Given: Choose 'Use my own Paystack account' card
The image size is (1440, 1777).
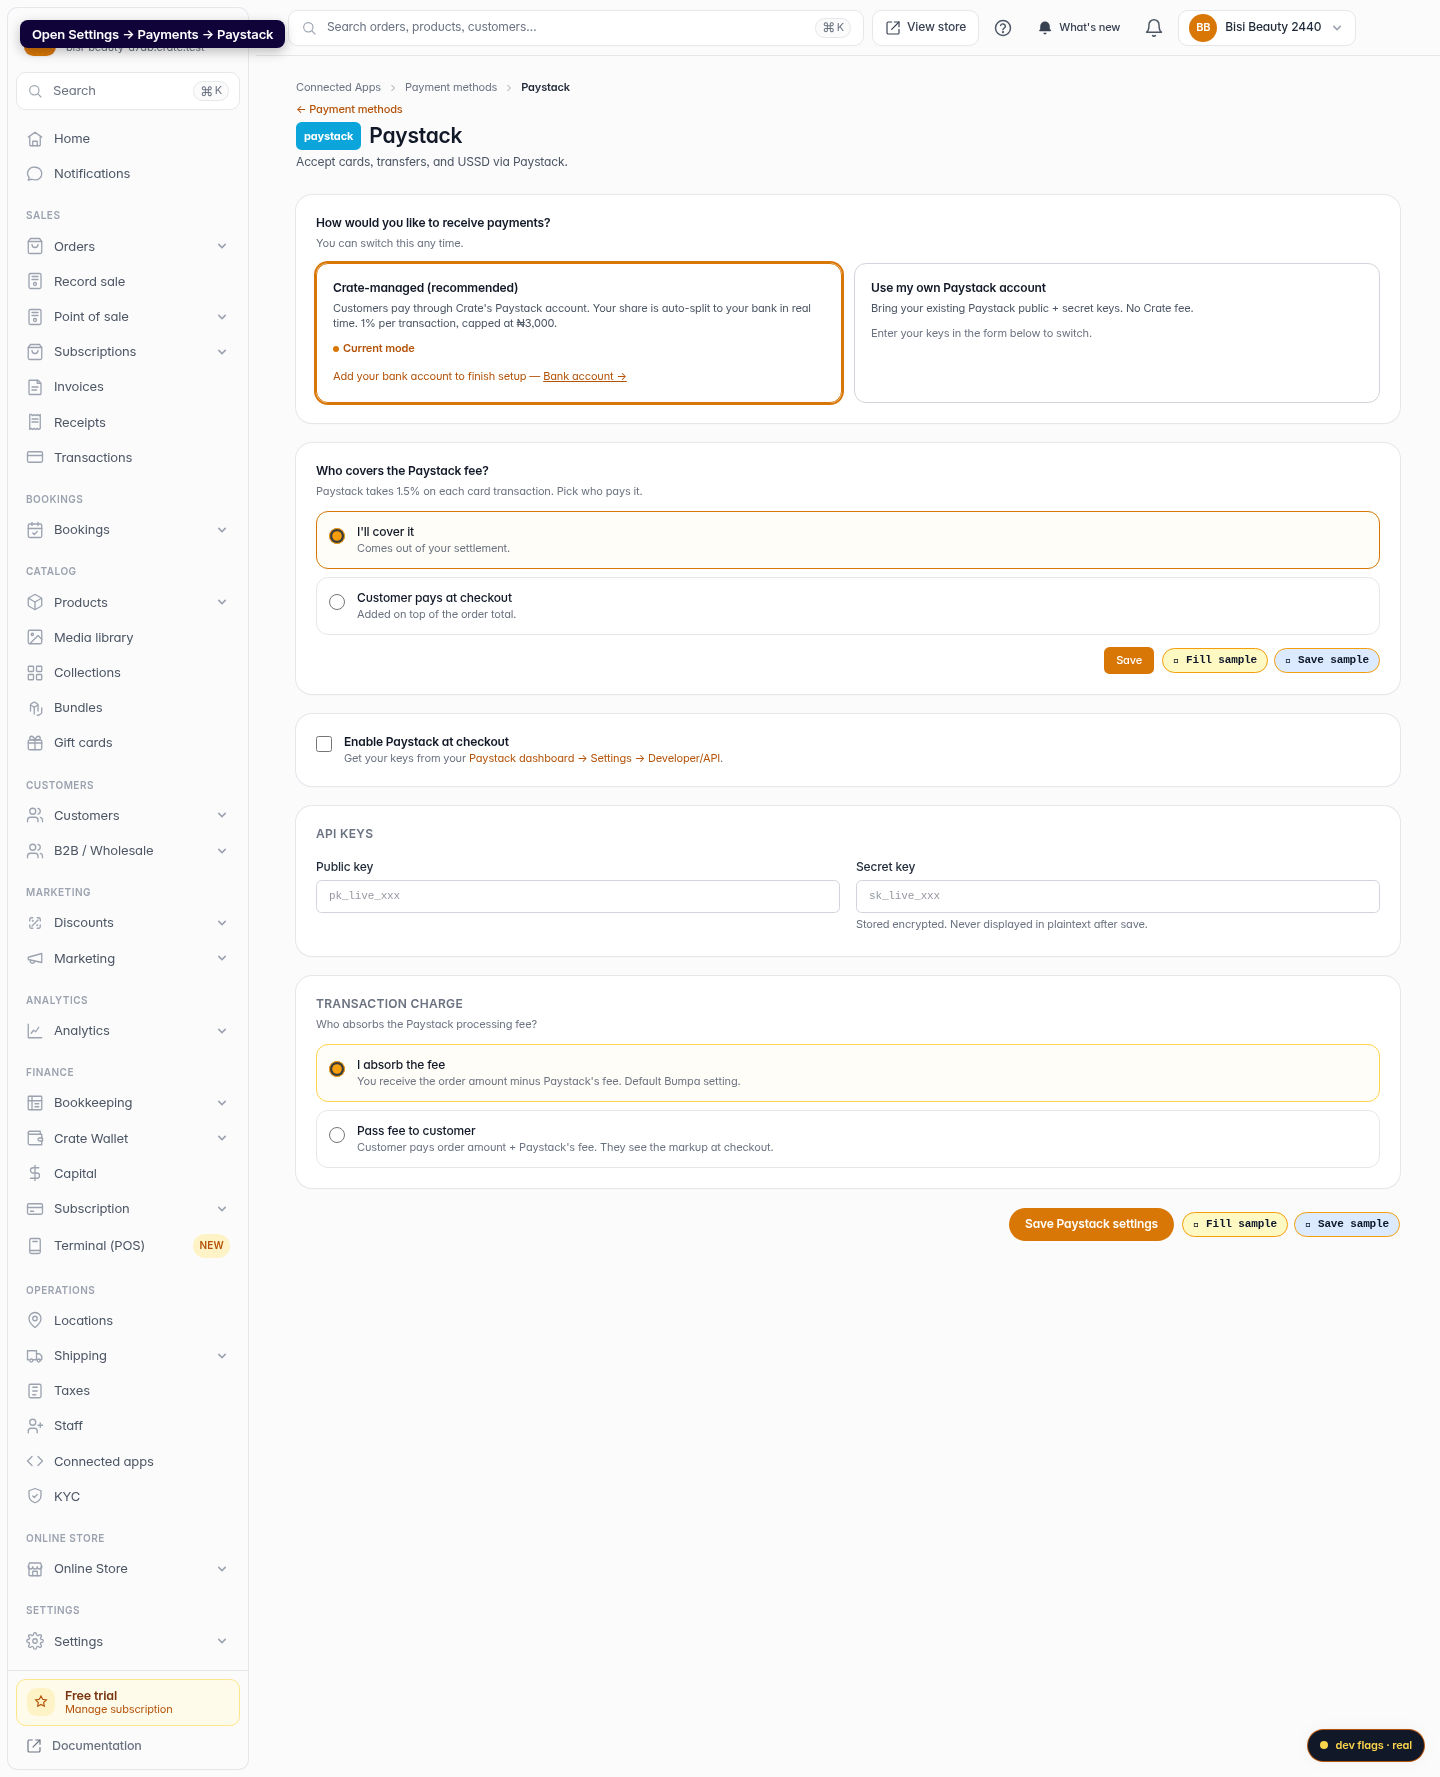Looking at the screenshot, I should click(x=1117, y=333).
